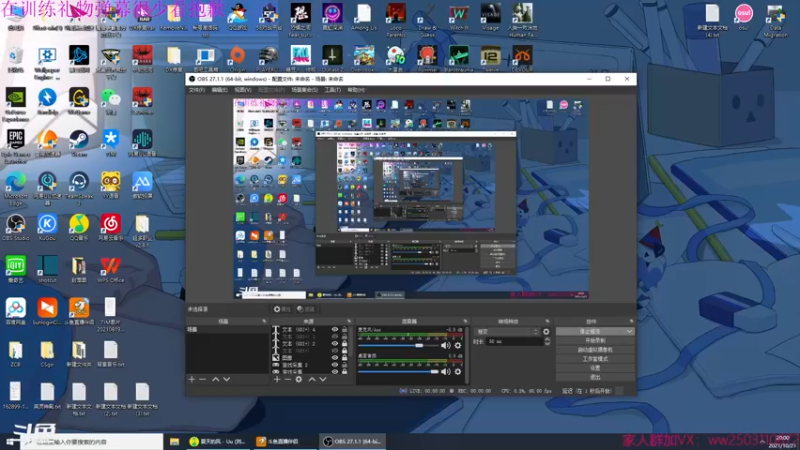Image resolution: width=800 pixels, height=450 pixels.
Task: Open Scenes dock pop-out icon
Action: pyautogui.click(x=264, y=321)
